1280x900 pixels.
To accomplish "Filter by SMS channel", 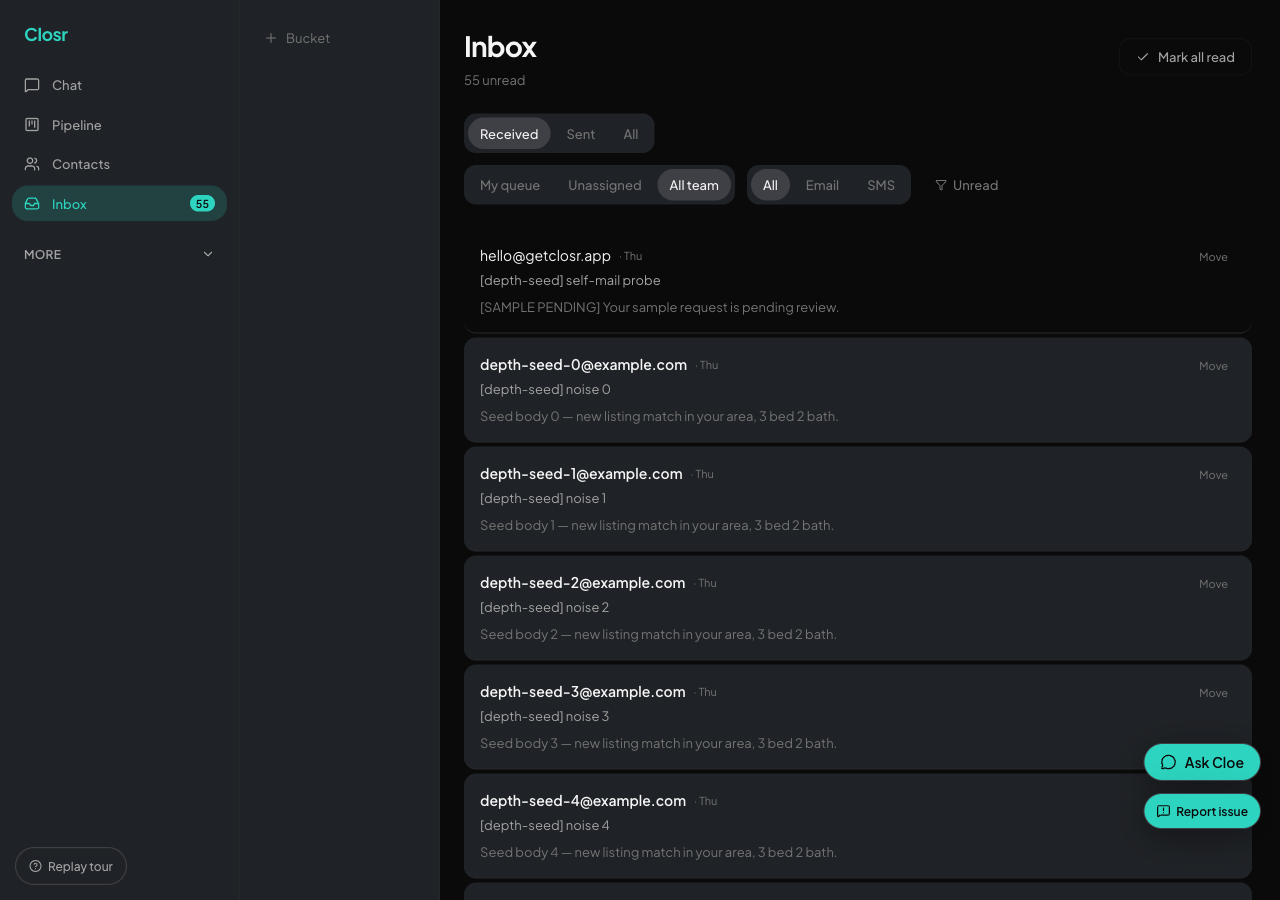I will (881, 185).
